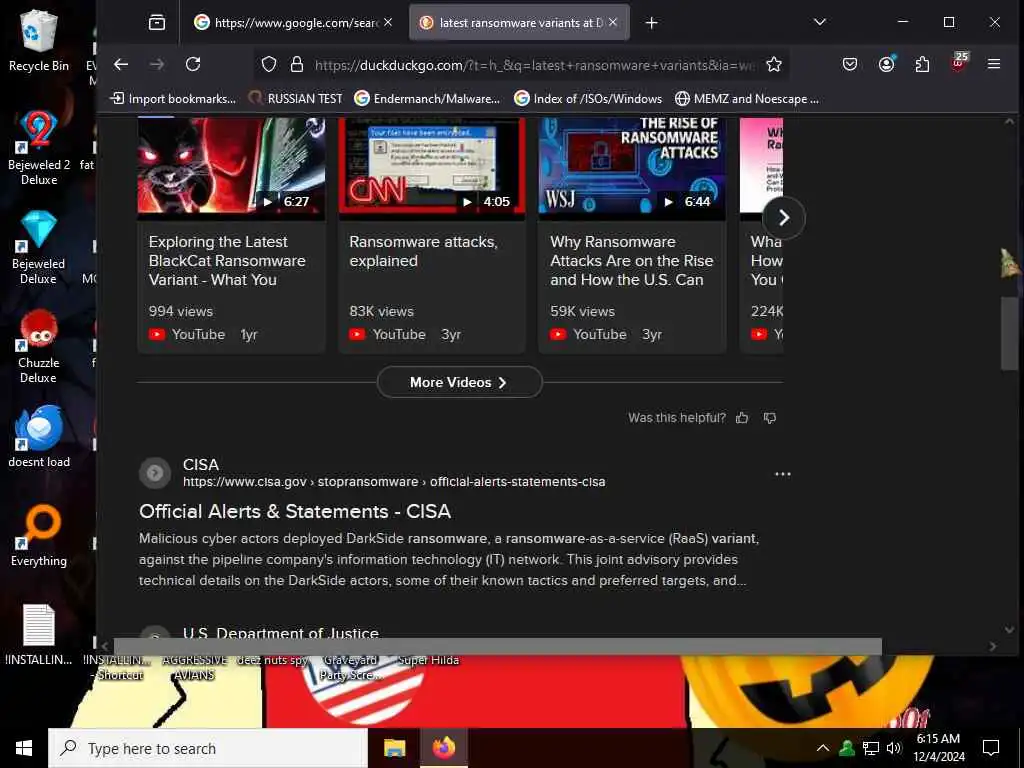
Task: Open a new browser tab
Action: click(x=651, y=23)
